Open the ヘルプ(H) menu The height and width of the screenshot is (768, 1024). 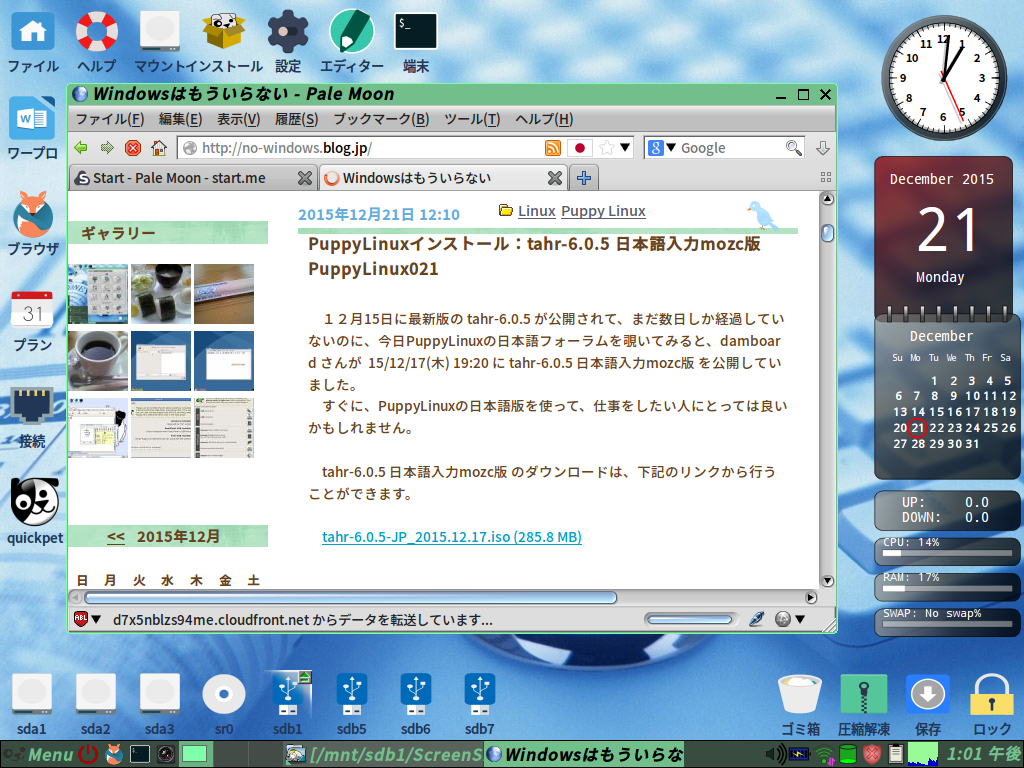point(544,119)
